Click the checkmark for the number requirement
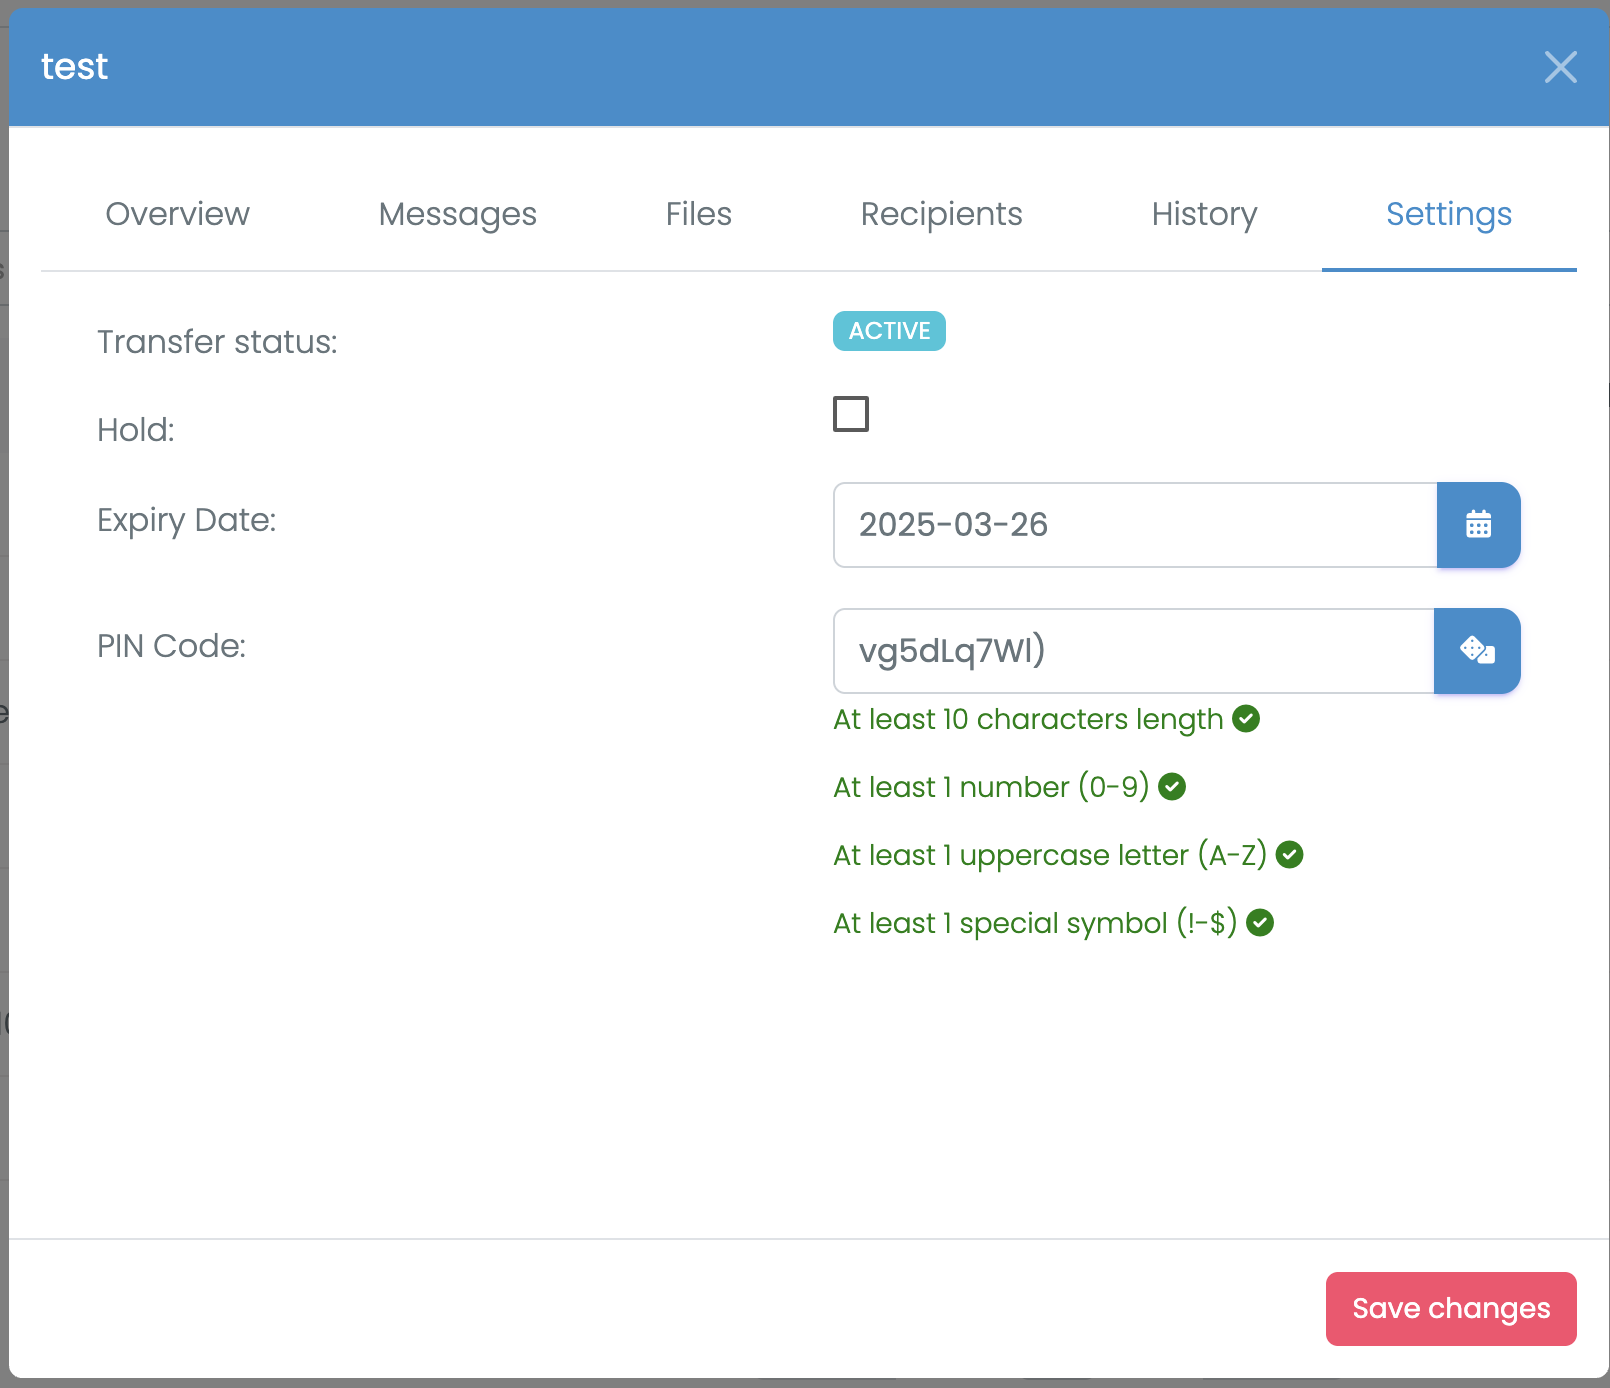Viewport: 1610px width, 1388px height. 1172,787
